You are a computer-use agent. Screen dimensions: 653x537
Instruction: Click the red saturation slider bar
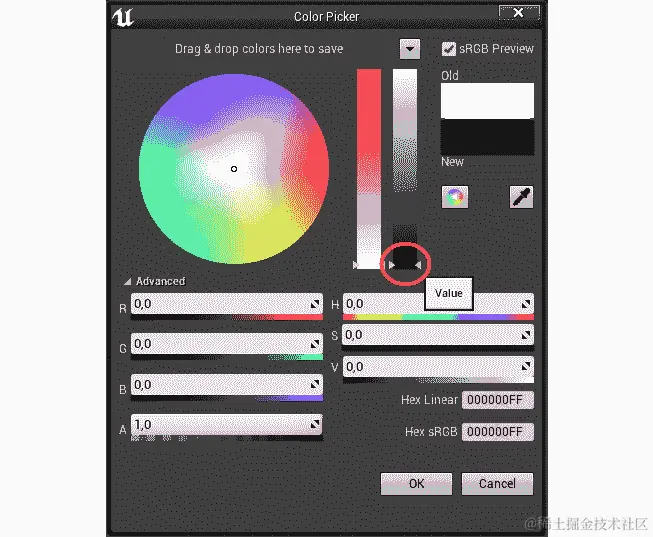click(369, 169)
